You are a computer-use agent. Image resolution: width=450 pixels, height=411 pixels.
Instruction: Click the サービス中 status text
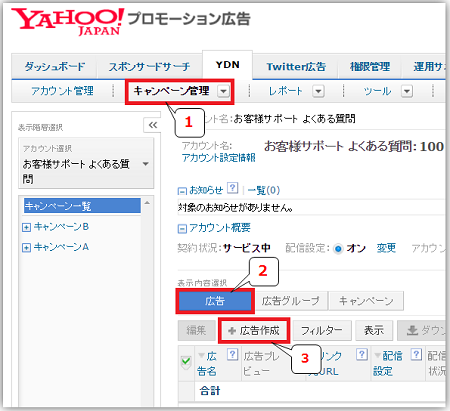pyautogui.click(x=246, y=248)
